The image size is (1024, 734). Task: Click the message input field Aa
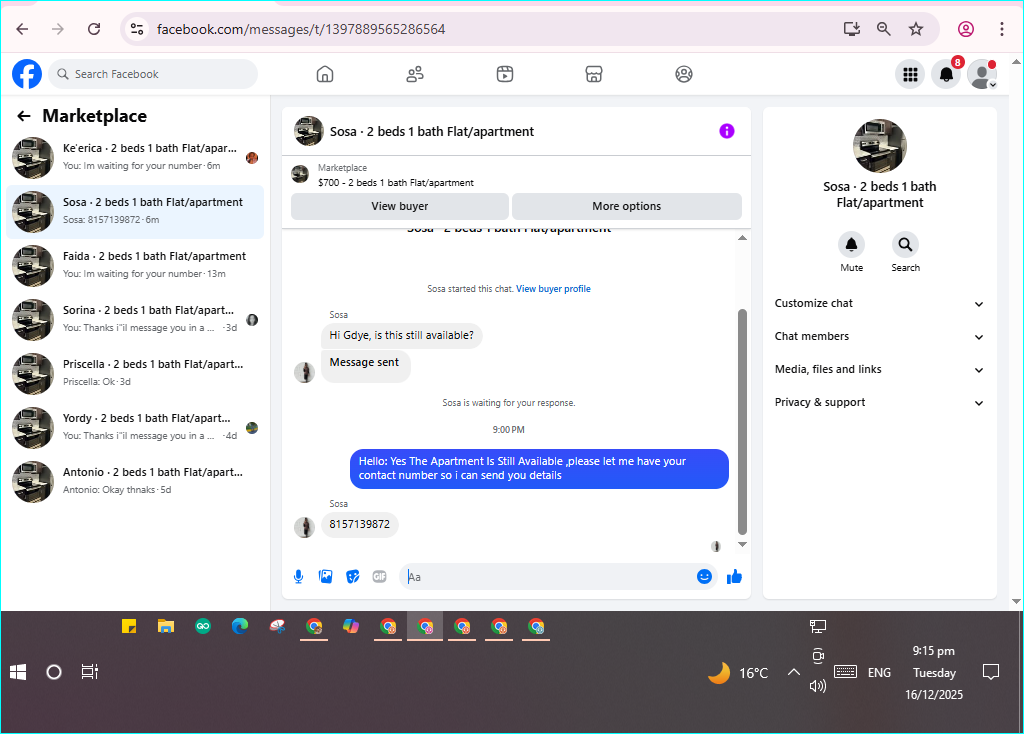549,577
